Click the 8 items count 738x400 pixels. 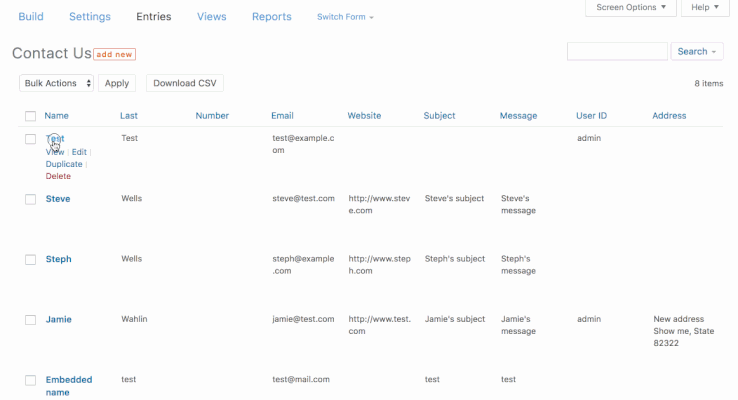[x=709, y=83]
